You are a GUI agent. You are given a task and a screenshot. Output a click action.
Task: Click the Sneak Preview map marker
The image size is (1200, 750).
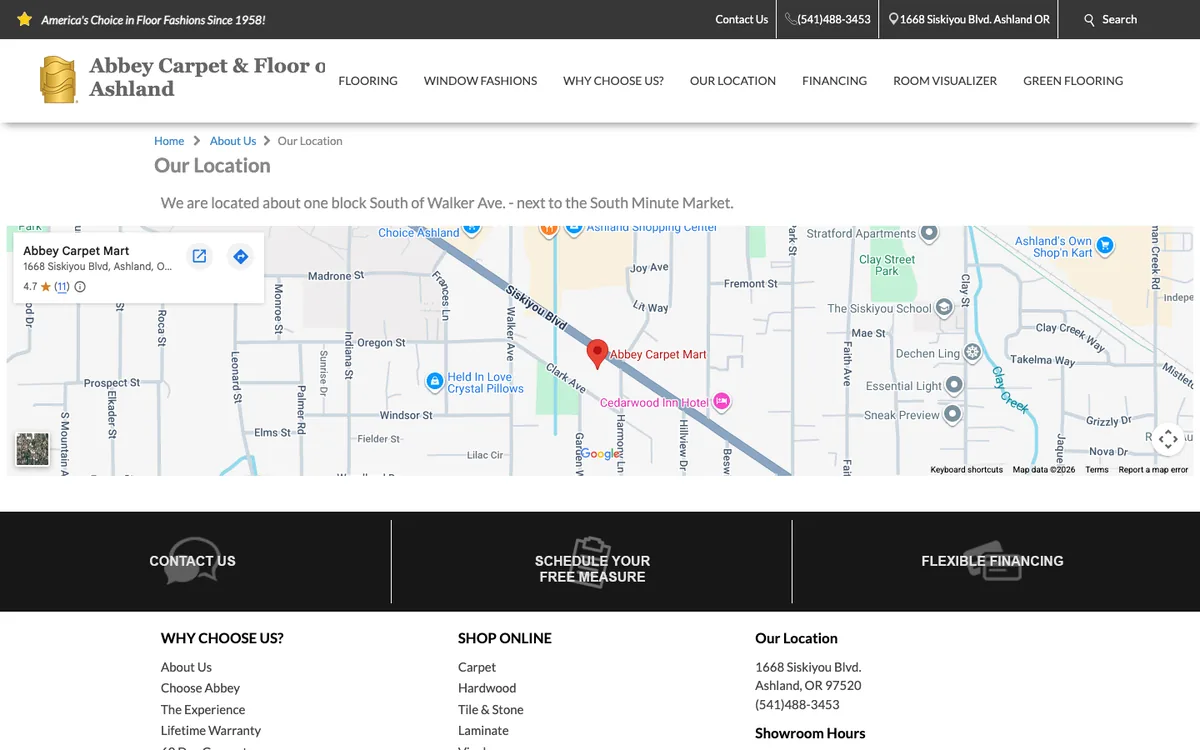tap(952, 413)
